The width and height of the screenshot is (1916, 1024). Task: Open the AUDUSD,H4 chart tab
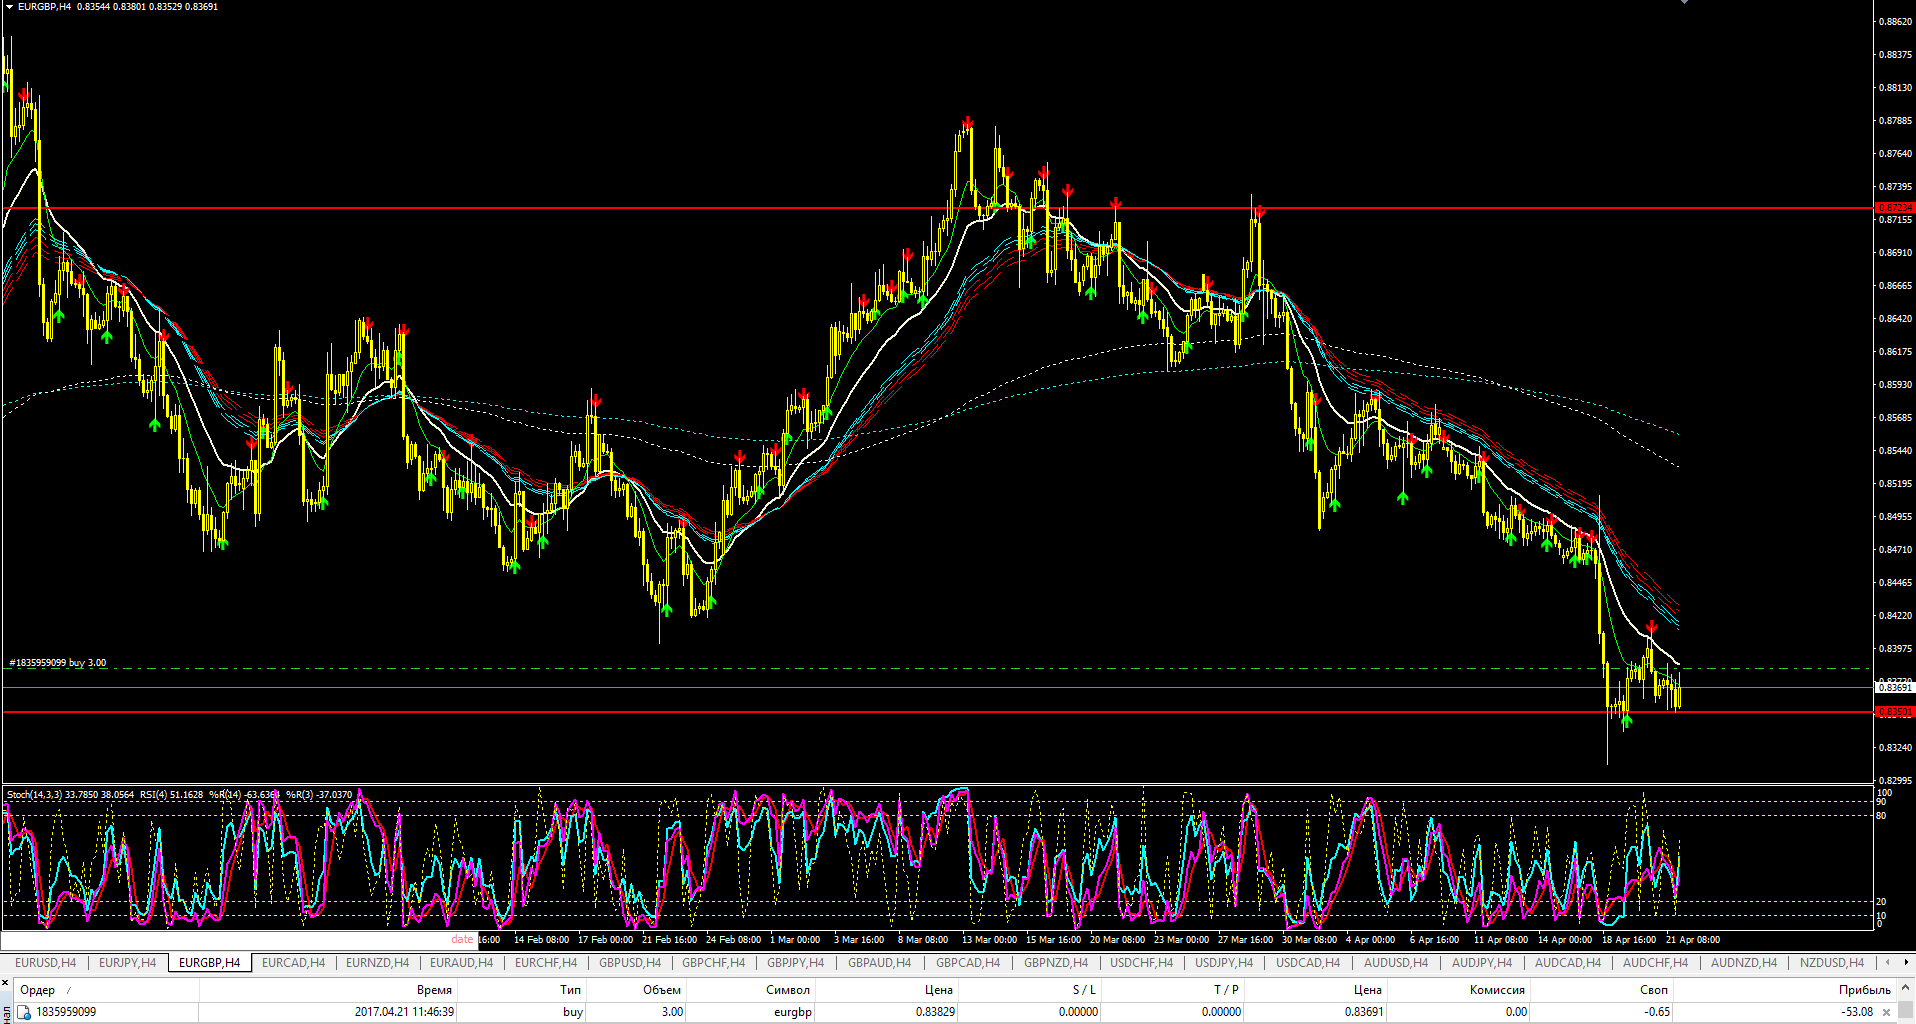click(1396, 963)
